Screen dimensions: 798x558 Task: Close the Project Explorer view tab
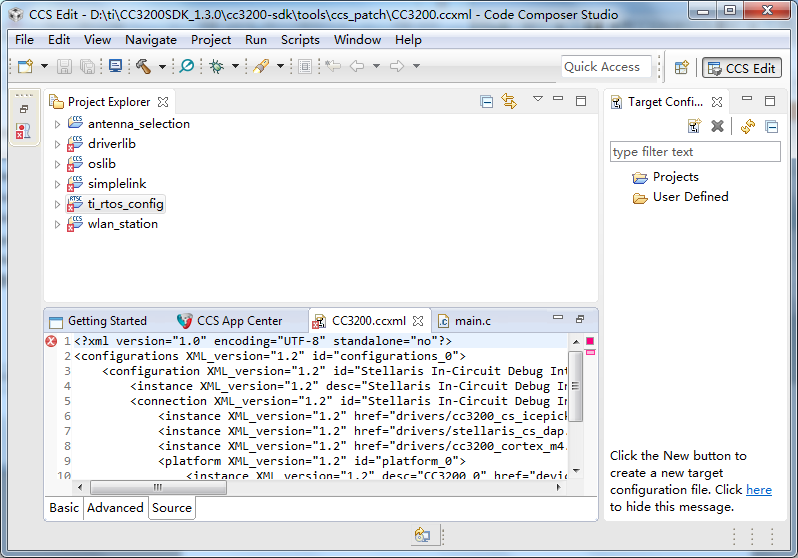pos(163,102)
